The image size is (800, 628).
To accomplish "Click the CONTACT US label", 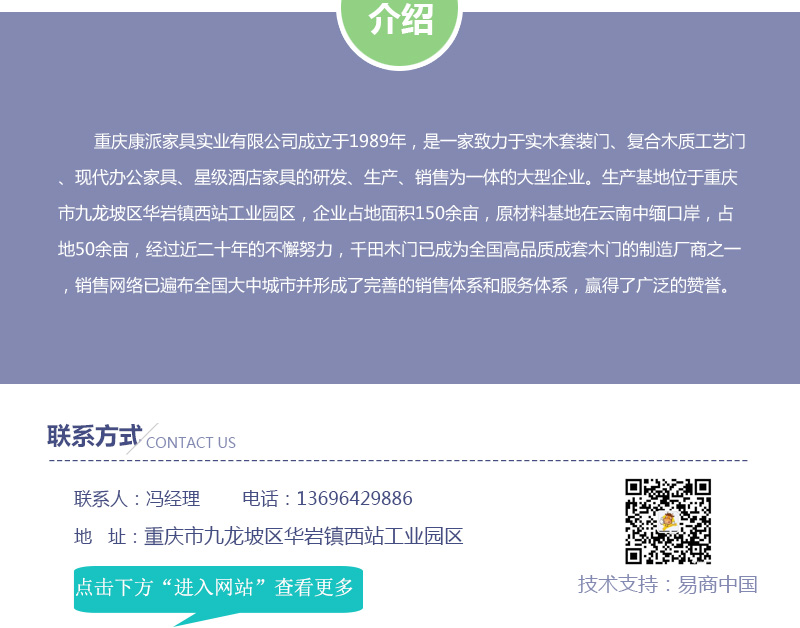I will point(191,442).
